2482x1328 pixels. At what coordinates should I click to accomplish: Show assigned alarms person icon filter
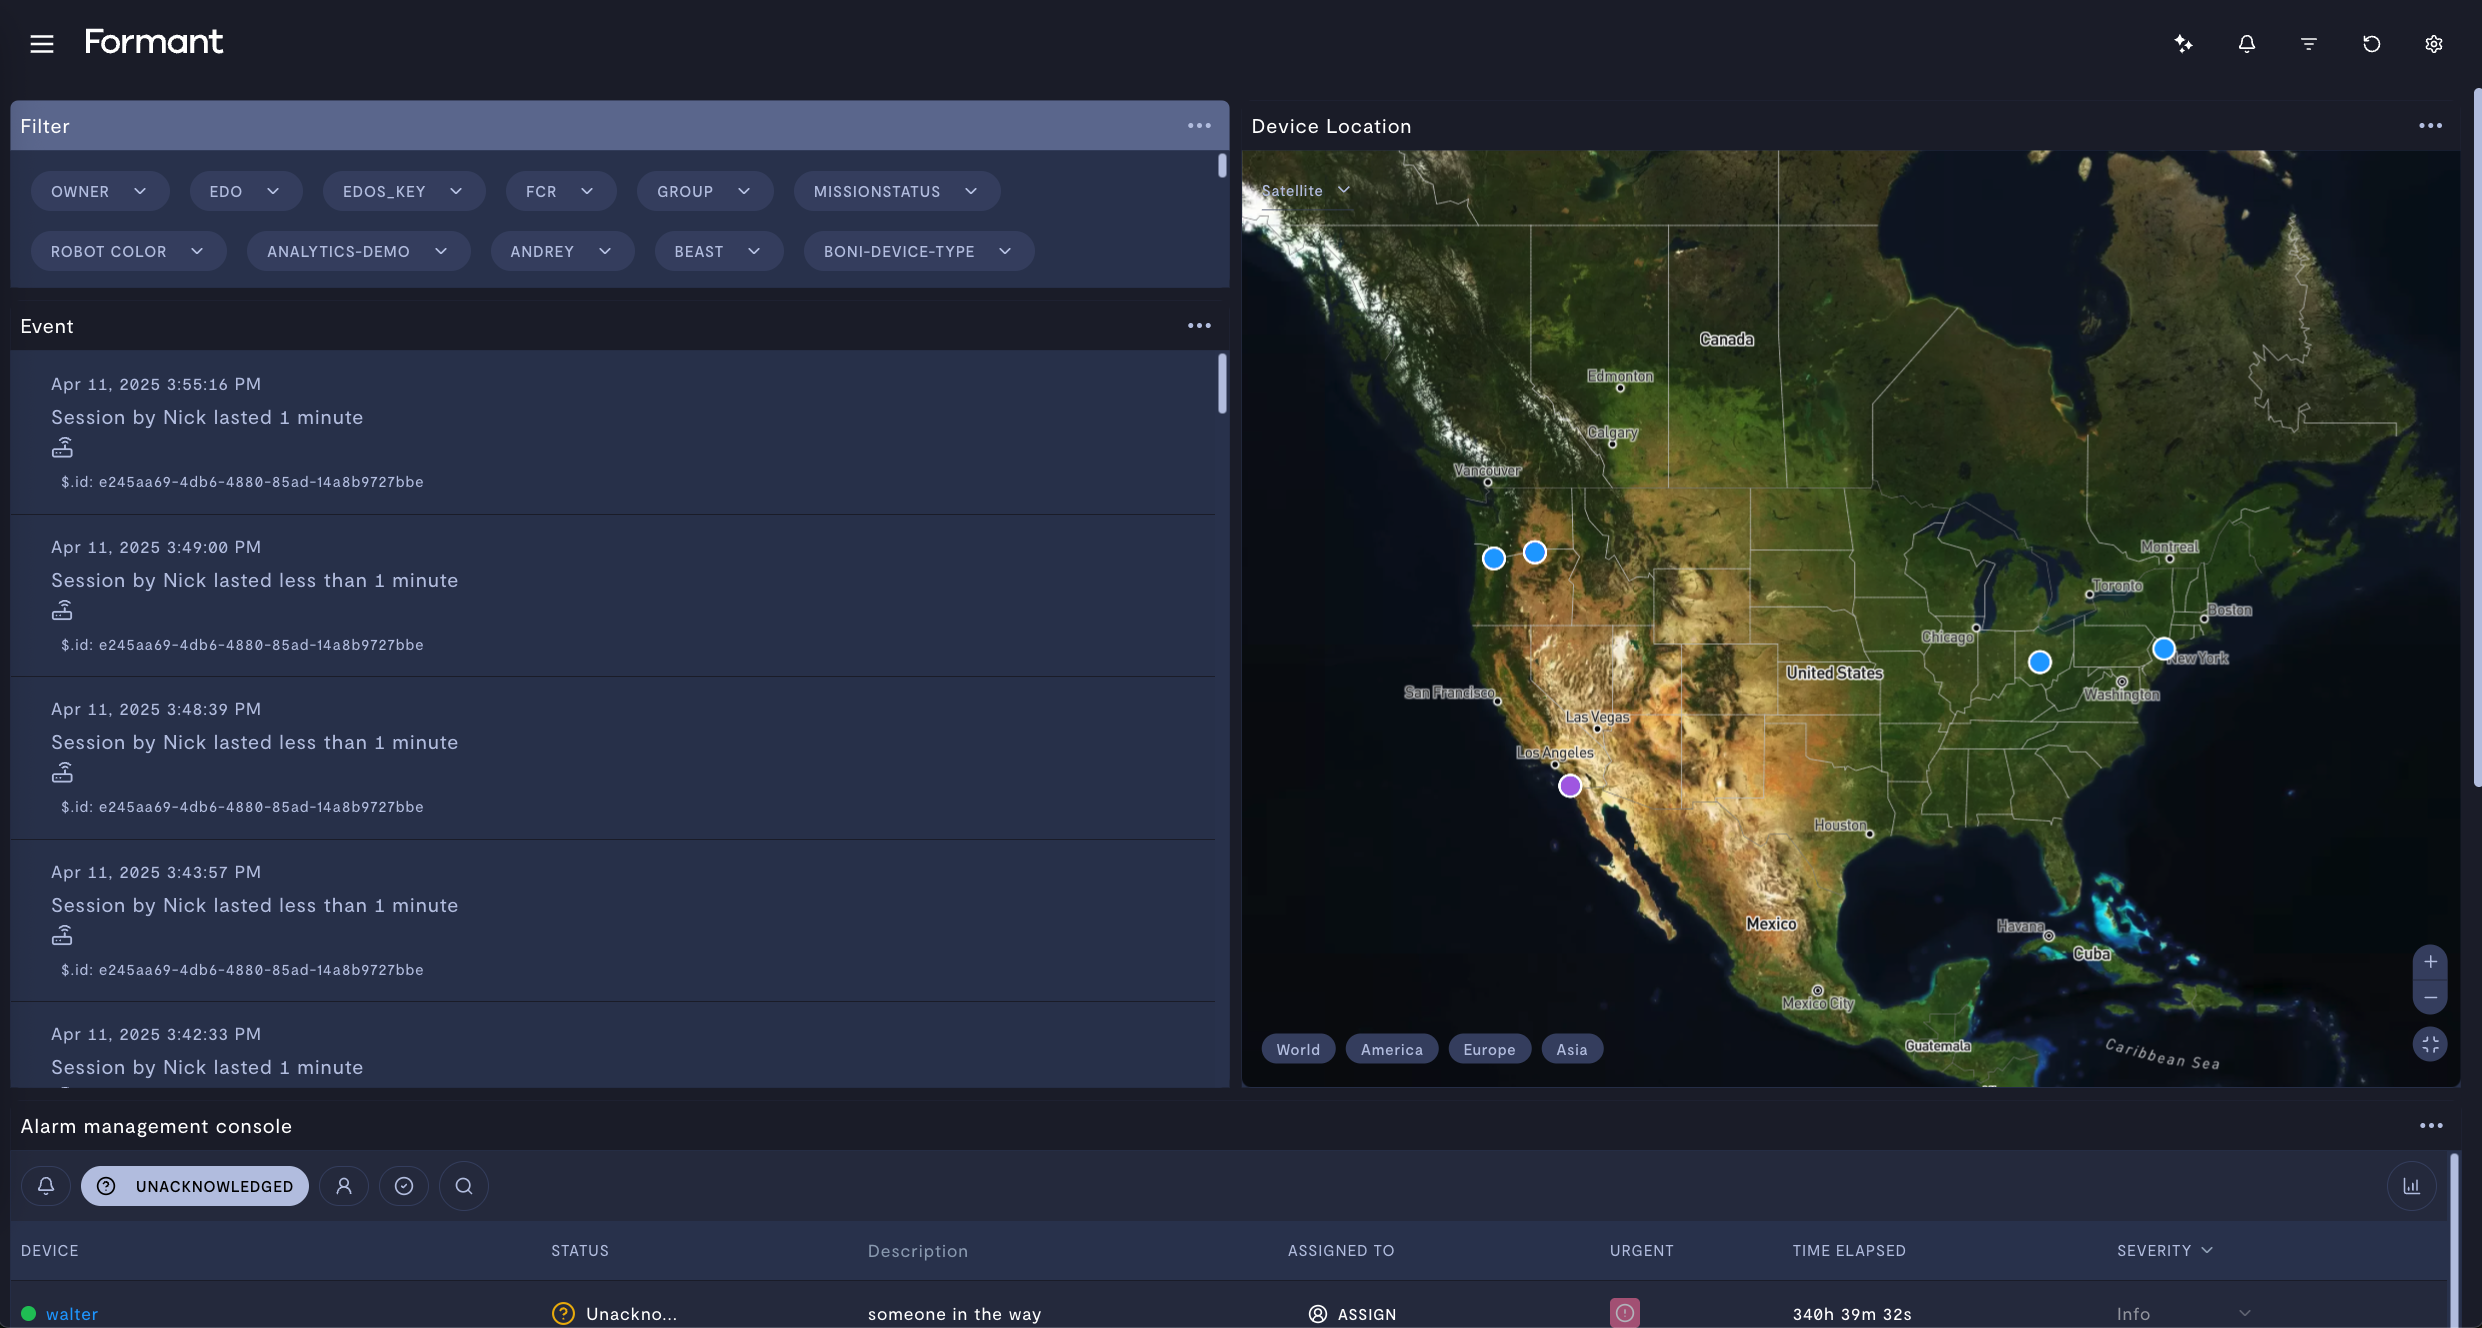(x=343, y=1186)
